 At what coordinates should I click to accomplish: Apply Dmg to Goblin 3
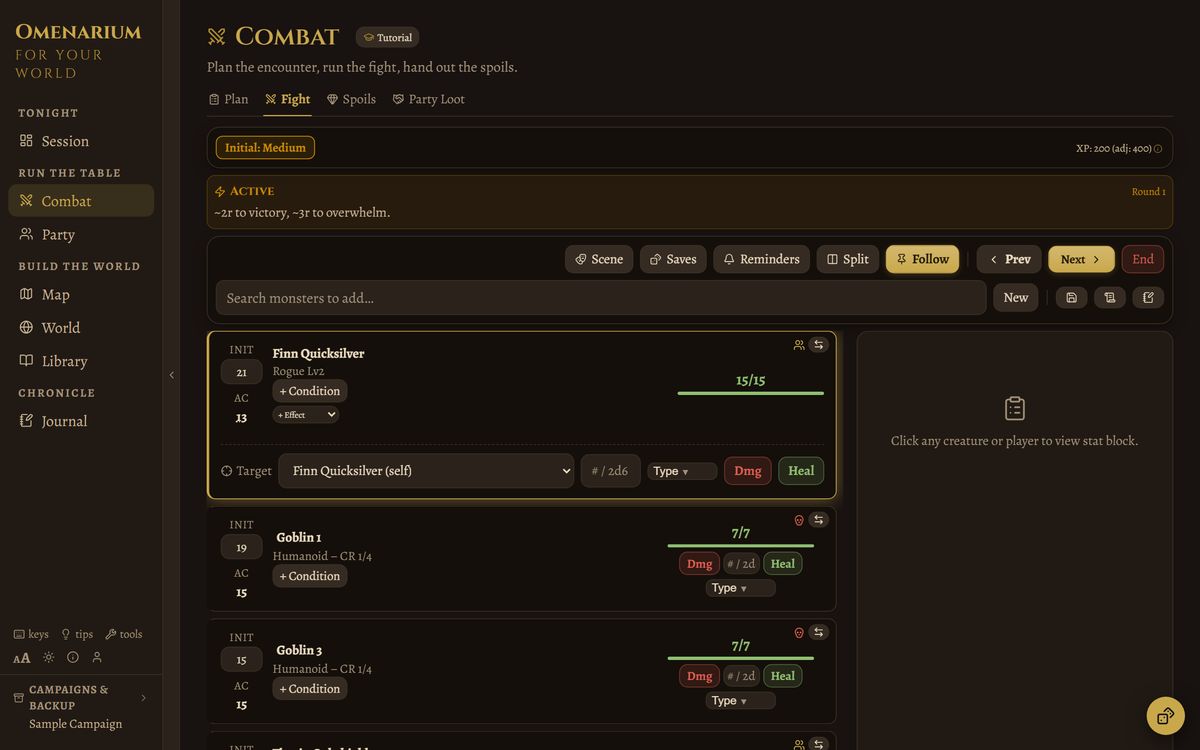pyautogui.click(x=699, y=676)
